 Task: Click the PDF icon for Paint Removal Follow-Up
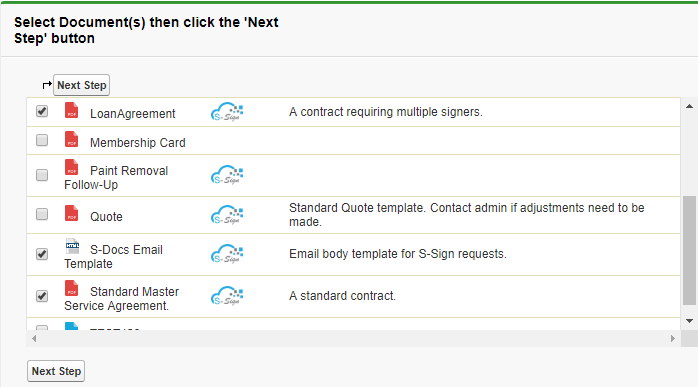tap(71, 167)
